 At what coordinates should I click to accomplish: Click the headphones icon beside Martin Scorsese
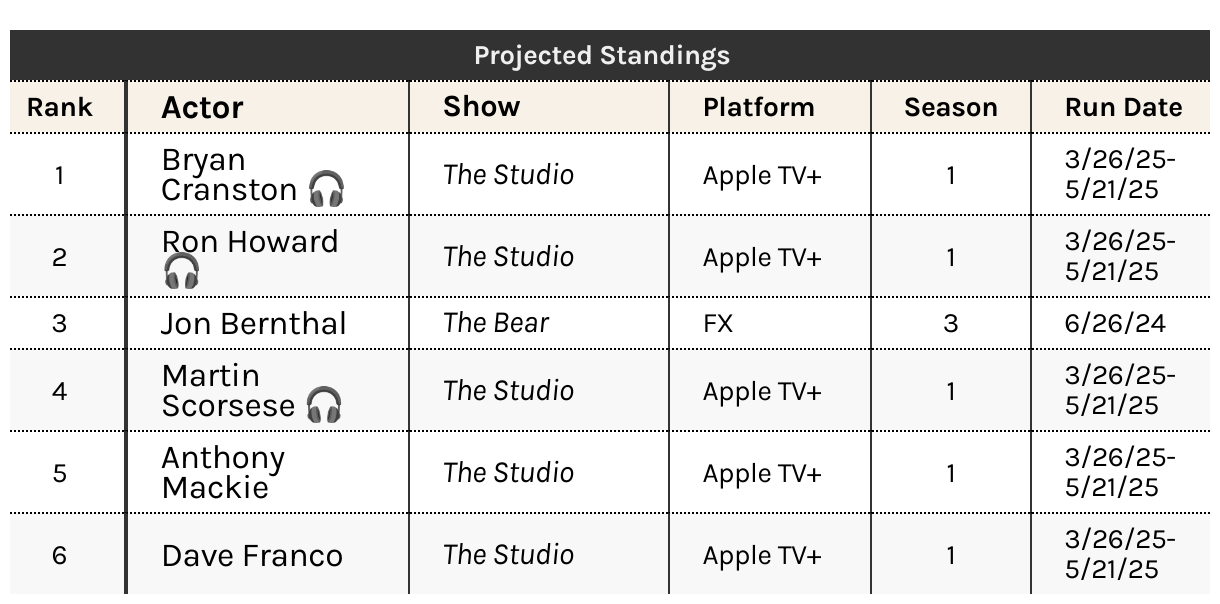324,405
